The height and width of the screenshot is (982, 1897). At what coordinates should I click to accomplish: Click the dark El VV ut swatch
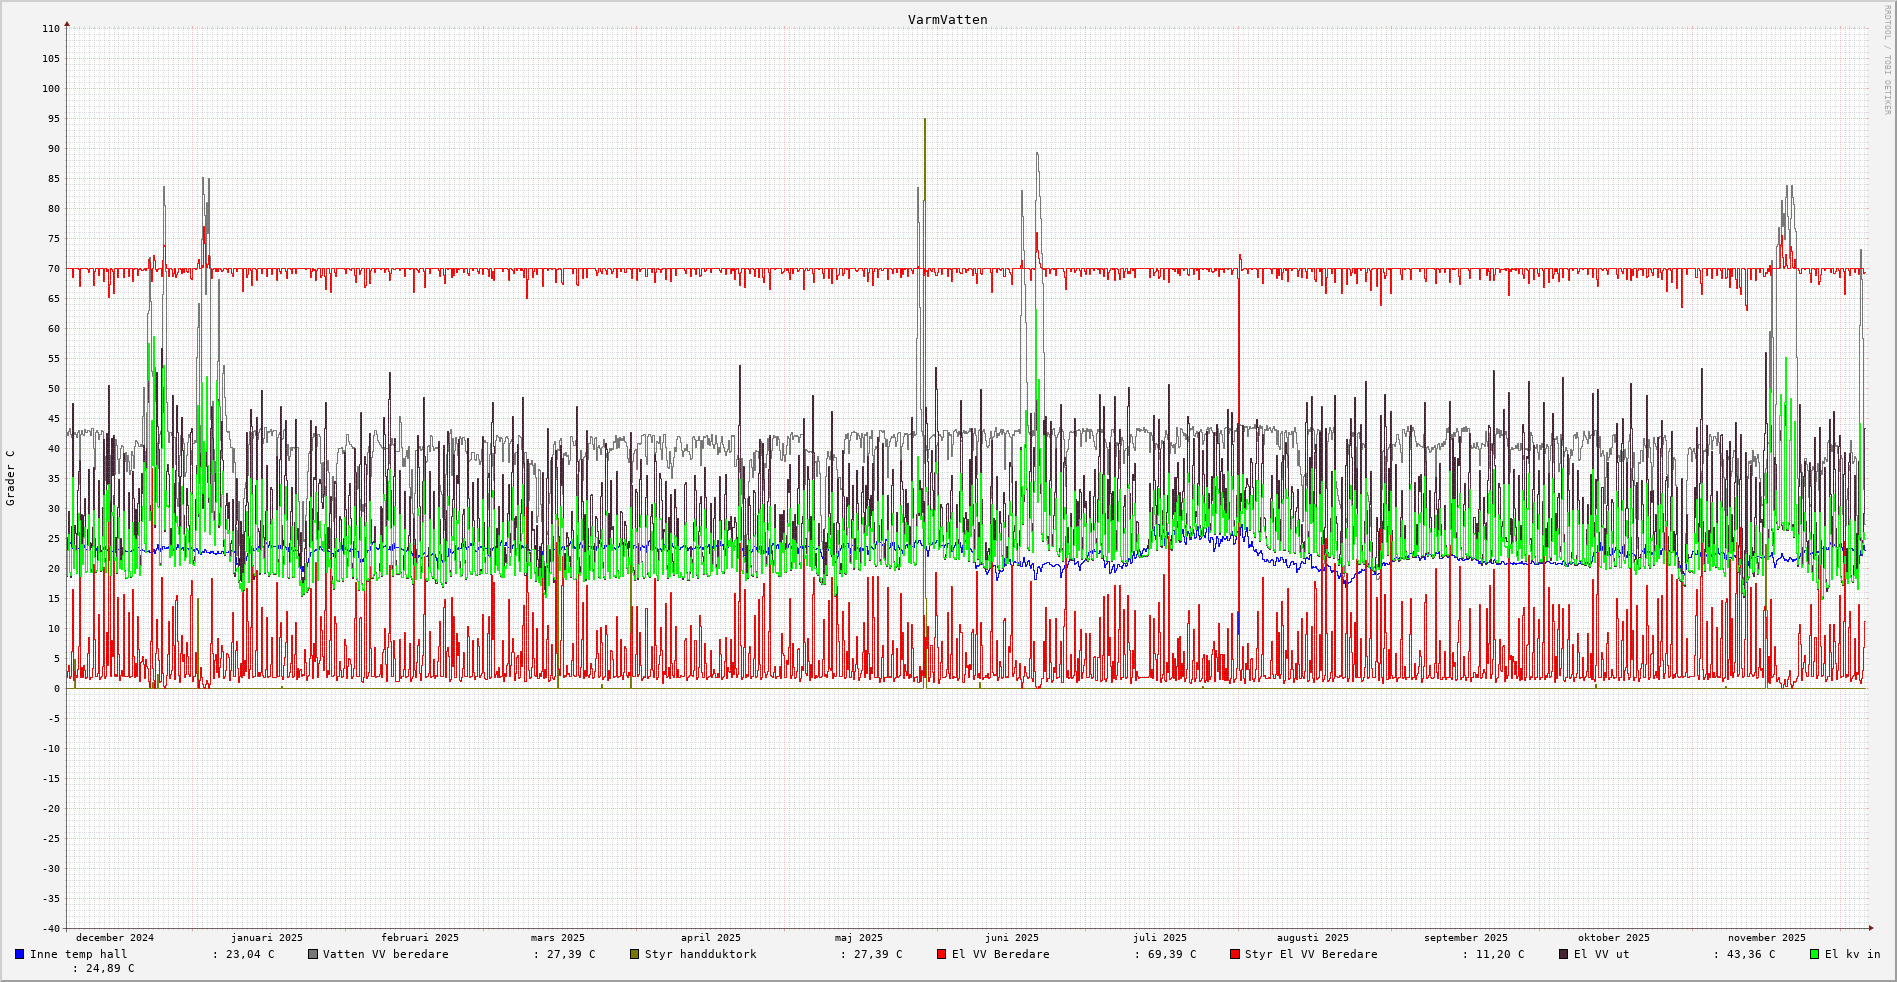coord(1564,954)
